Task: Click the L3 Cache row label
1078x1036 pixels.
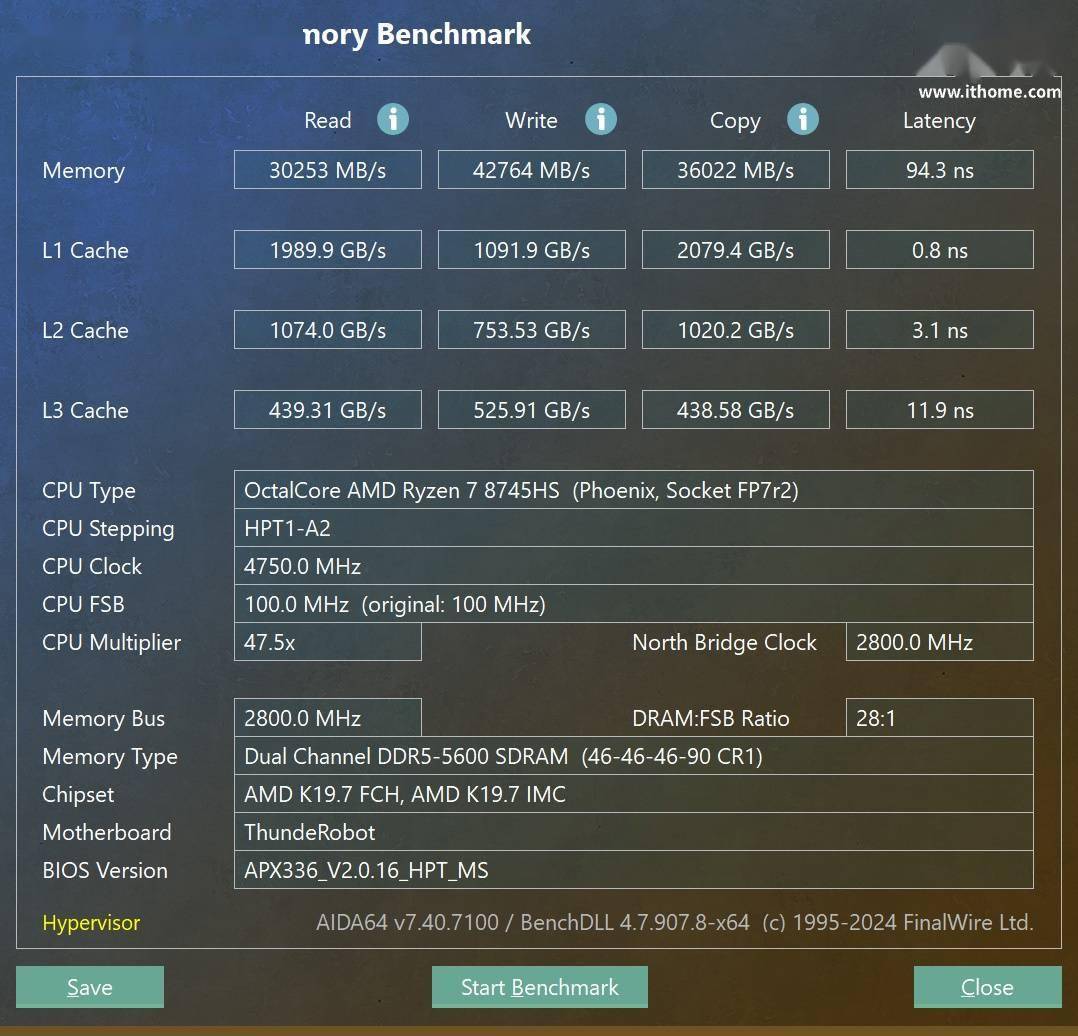Action: click(85, 410)
